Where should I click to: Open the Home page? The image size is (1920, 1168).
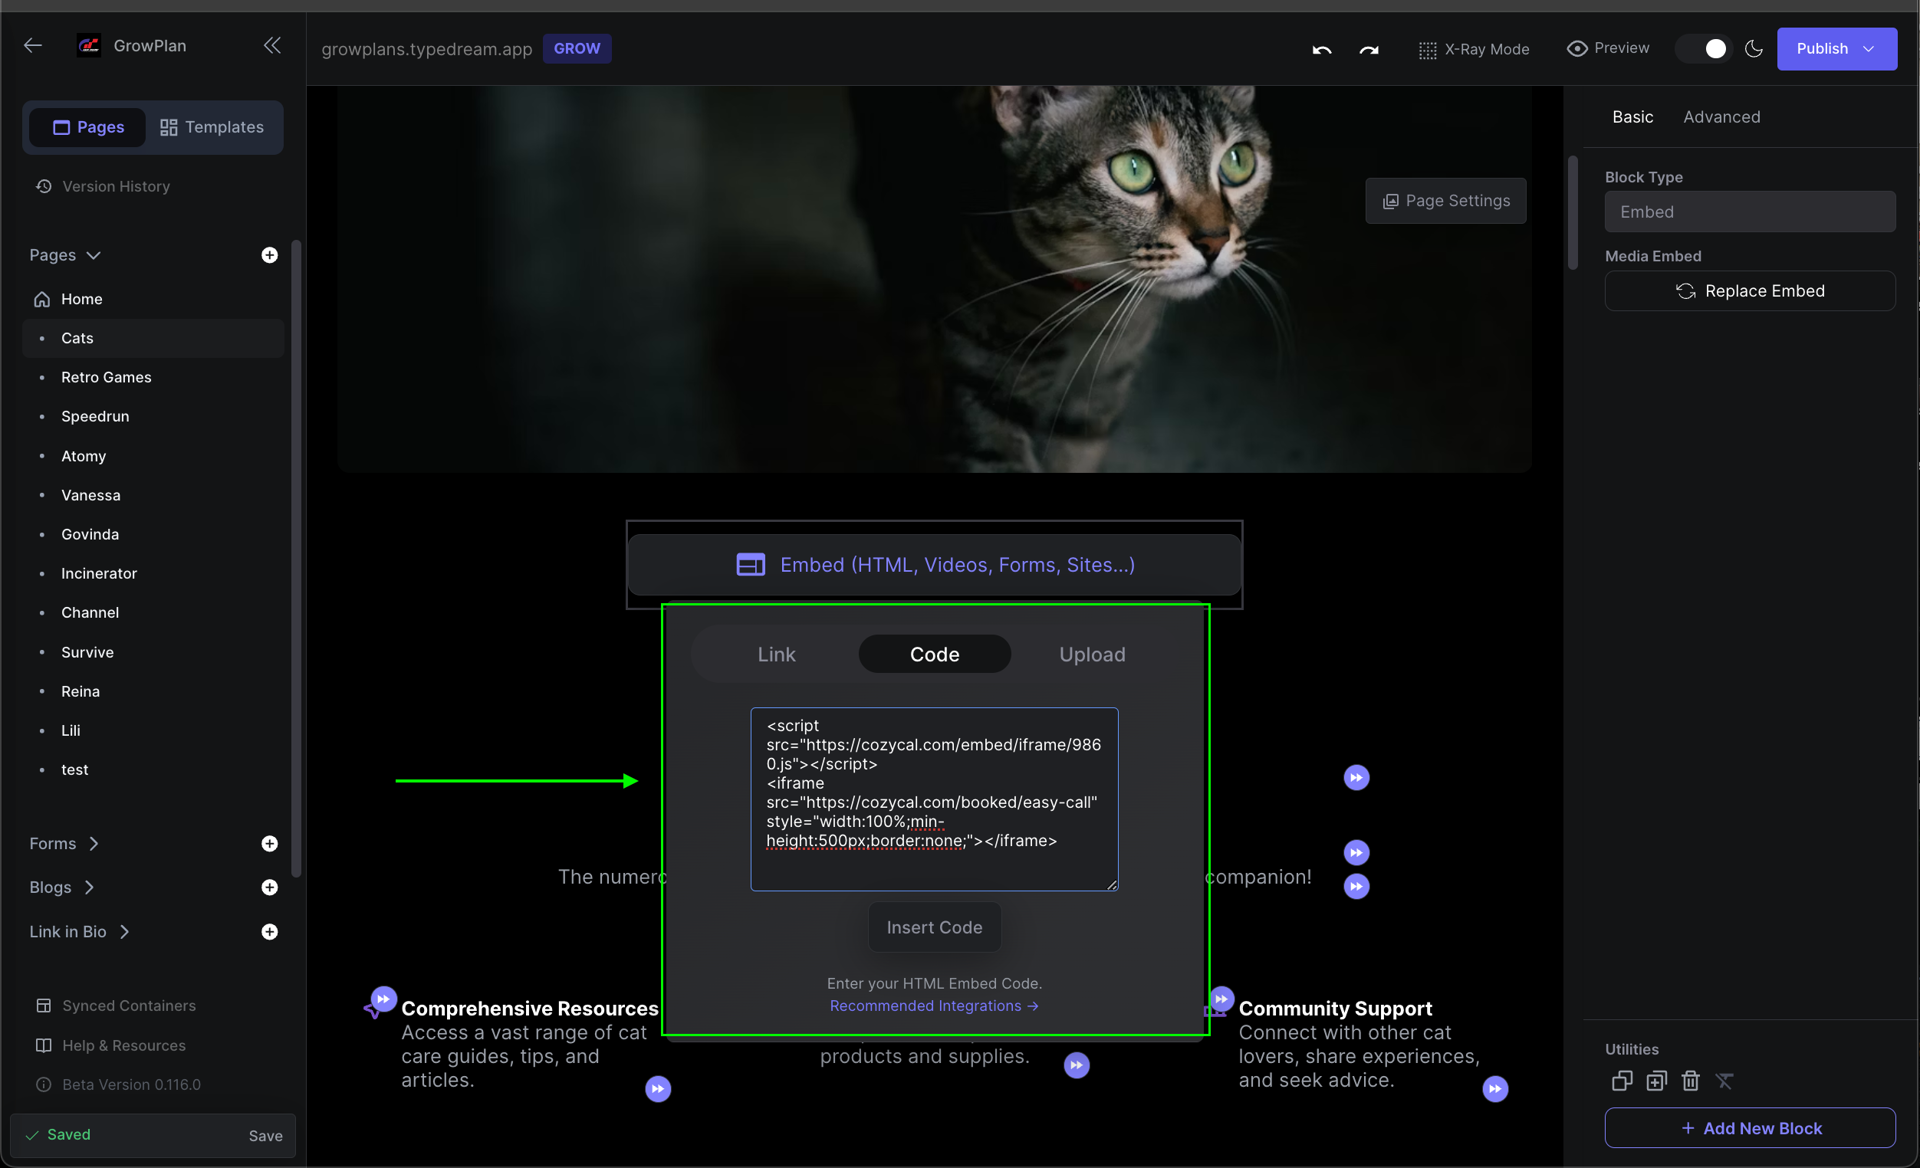click(153, 299)
